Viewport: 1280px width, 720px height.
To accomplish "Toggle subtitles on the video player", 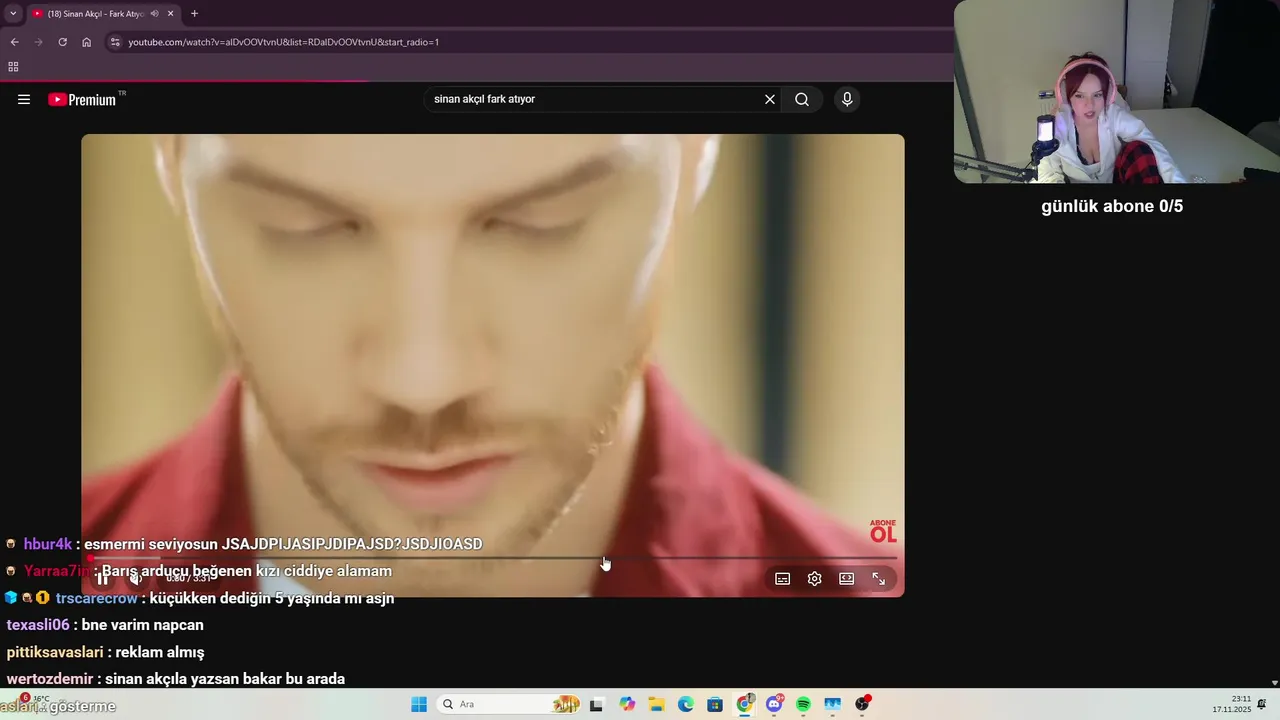I will click(783, 578).
